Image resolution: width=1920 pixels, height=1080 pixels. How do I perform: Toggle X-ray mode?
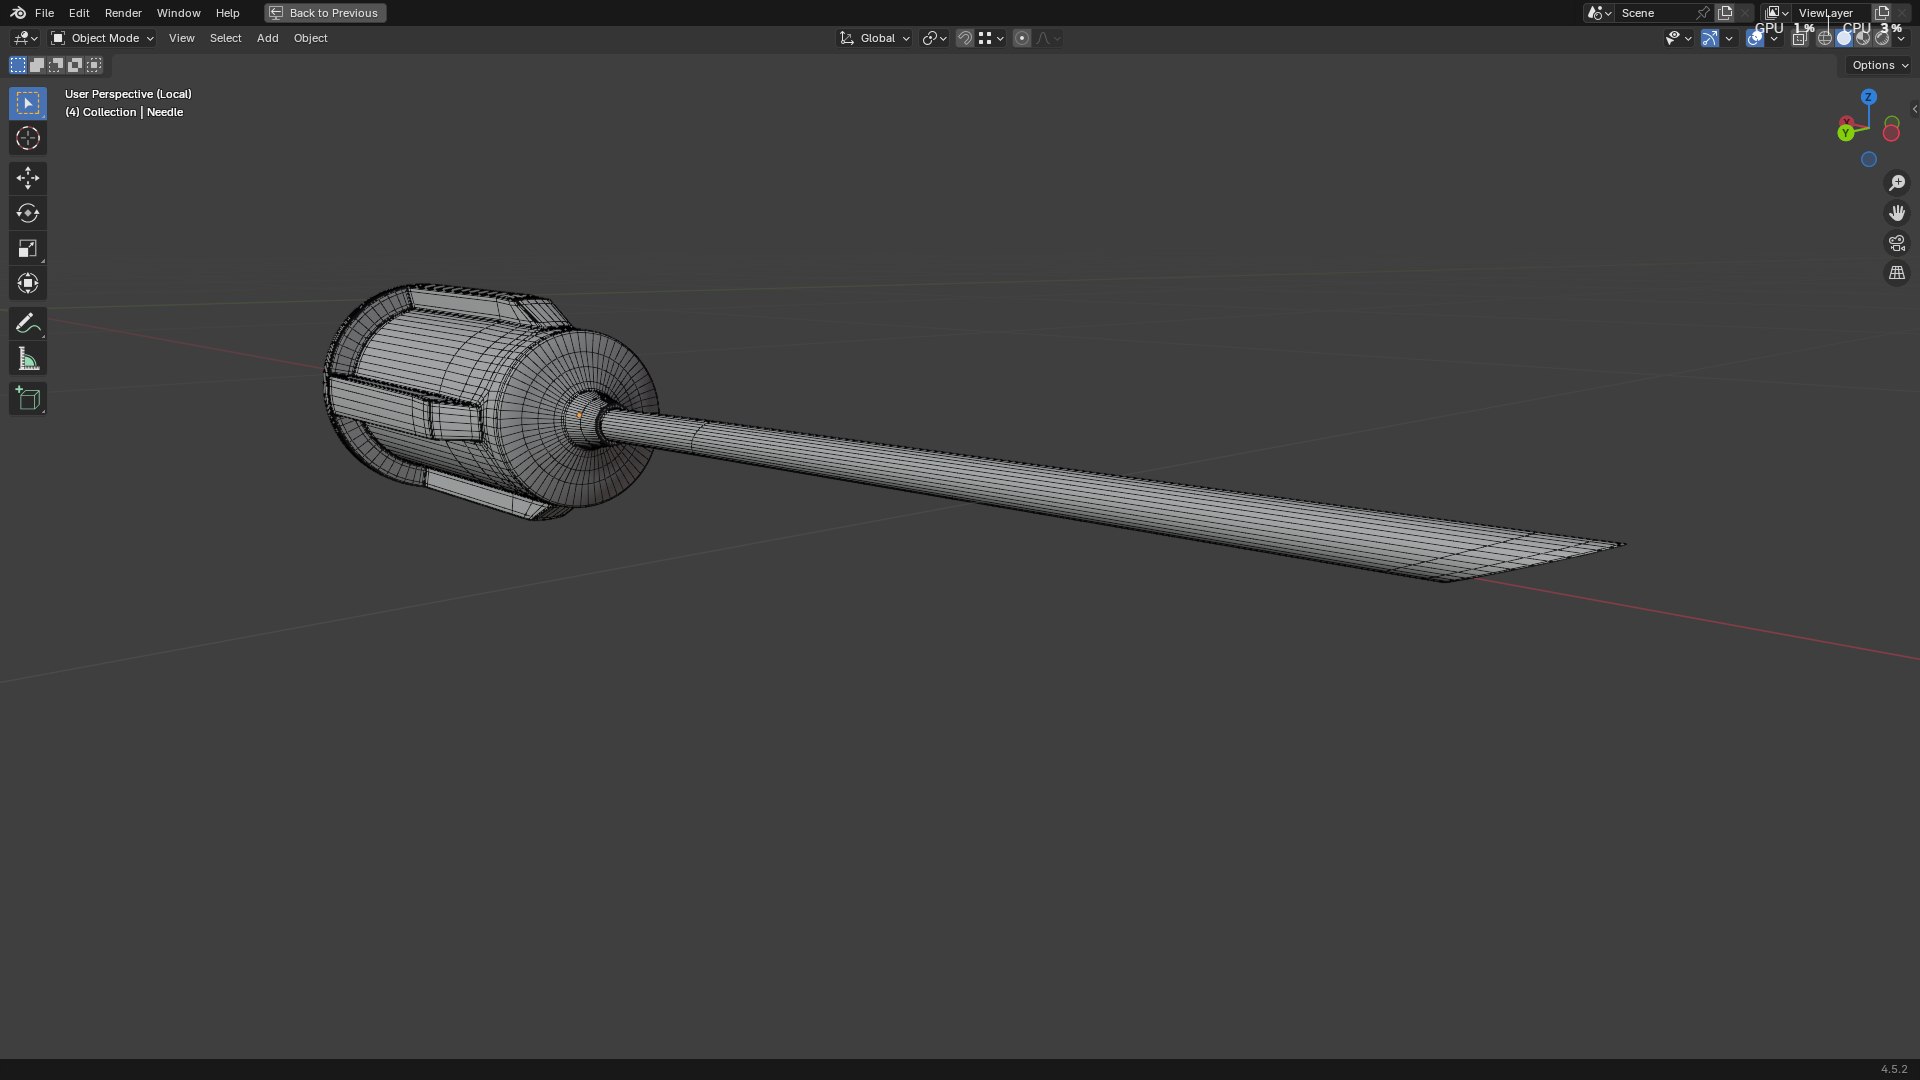click(1800, 38)
